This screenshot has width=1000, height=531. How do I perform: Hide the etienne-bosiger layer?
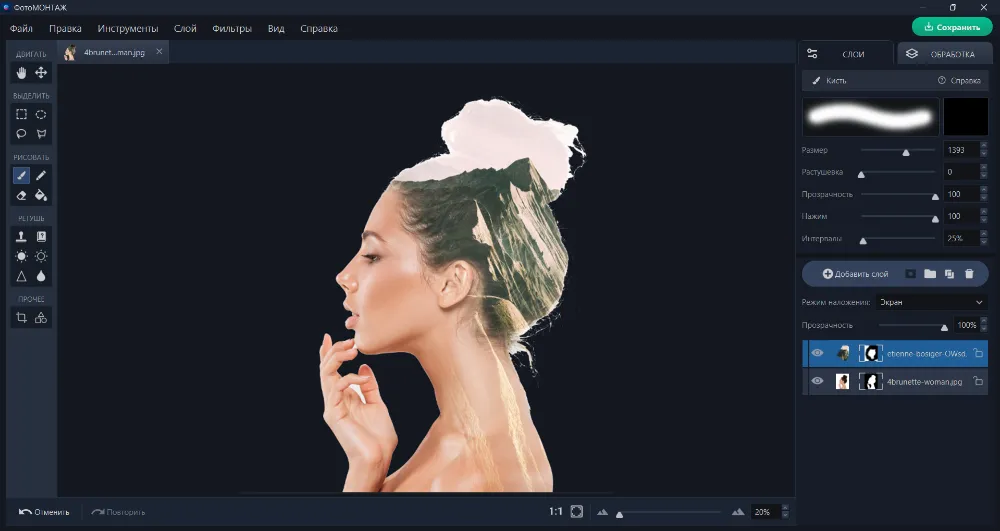click(817, 353)
